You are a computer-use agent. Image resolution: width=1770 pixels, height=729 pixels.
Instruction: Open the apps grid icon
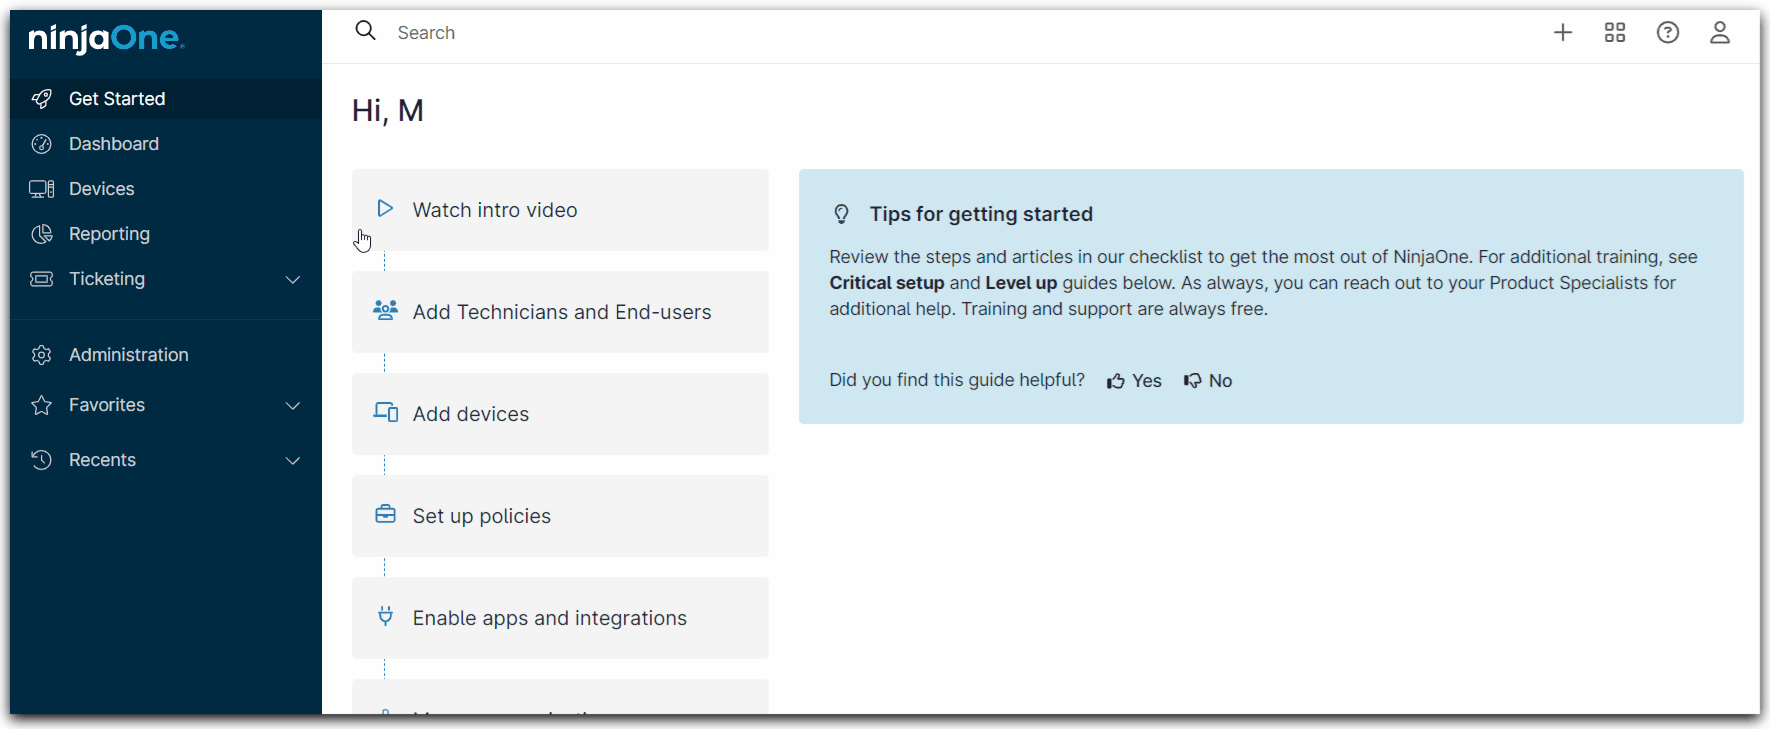[x=1615, y=33]
